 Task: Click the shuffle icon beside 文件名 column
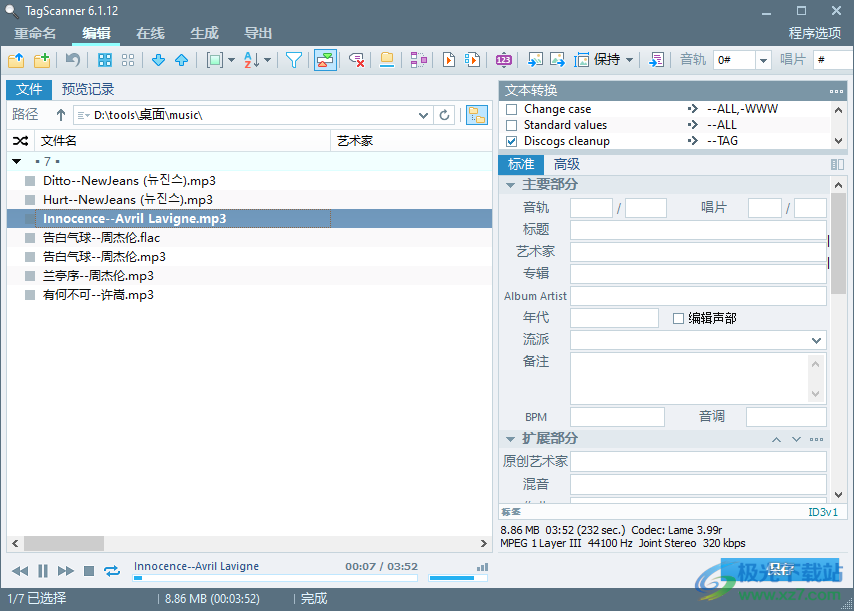click(x=20, y=140)
